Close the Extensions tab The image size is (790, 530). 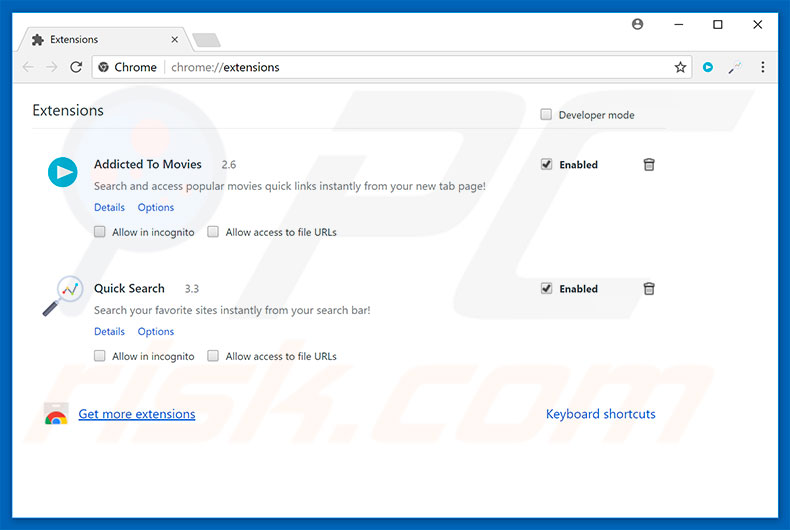coord(174,39)
